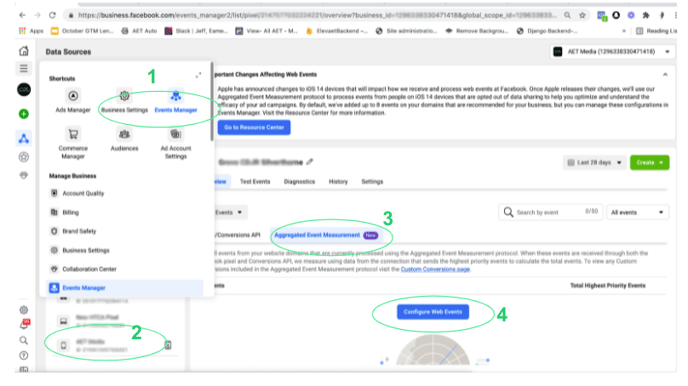Image resolution: width=688 pixels, height=386 pixels.
Task: Click the search magnifier in sidebar
Action: click(24, 340)
